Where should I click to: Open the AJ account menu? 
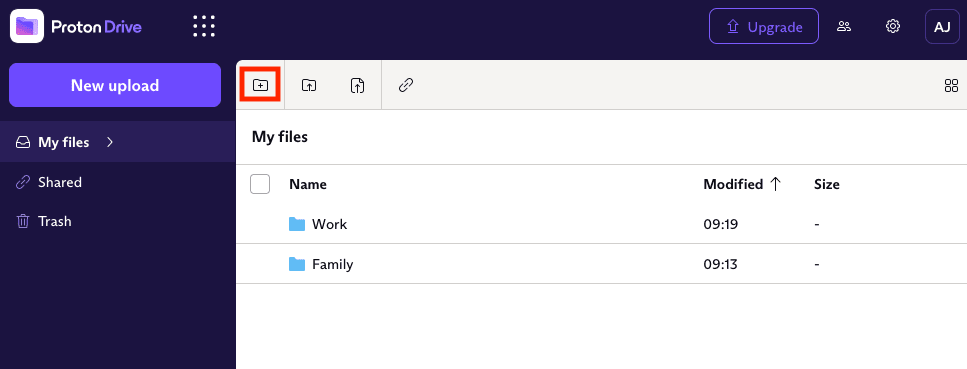click(942, 27)
